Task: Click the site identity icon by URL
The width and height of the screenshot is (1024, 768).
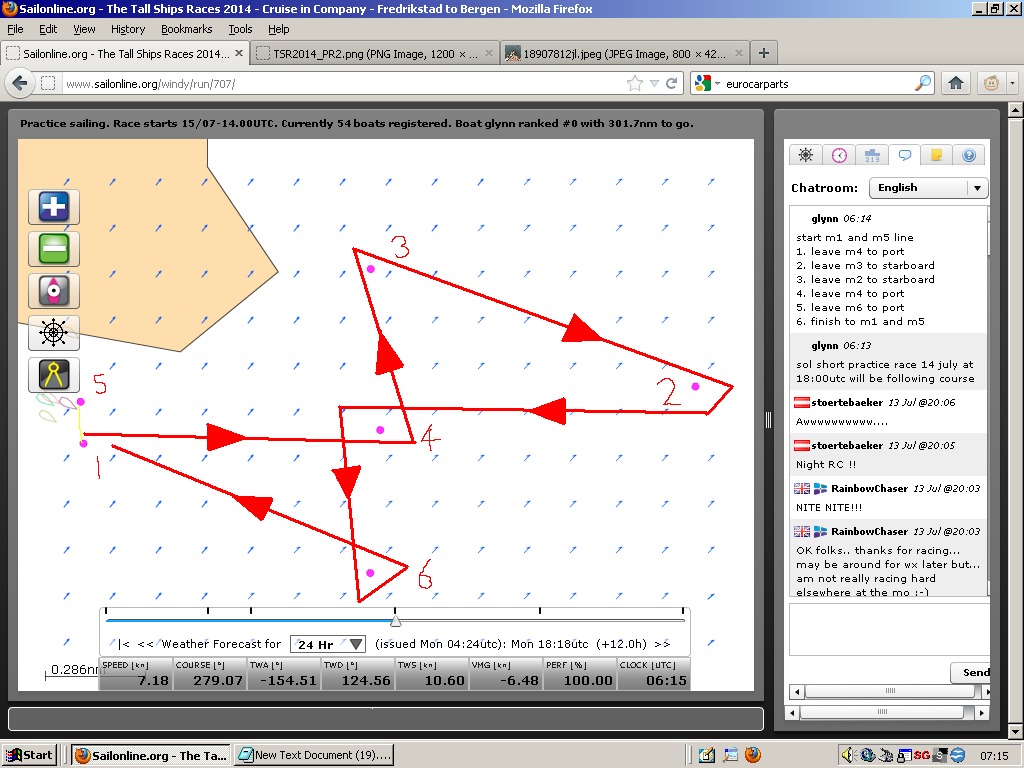Action: 48,84
